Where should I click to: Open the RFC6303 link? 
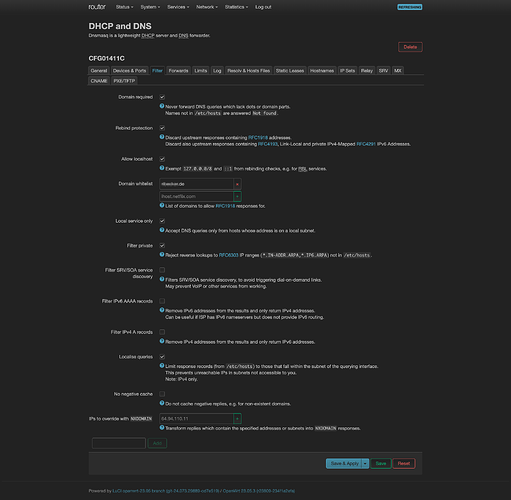coord(229,255)
